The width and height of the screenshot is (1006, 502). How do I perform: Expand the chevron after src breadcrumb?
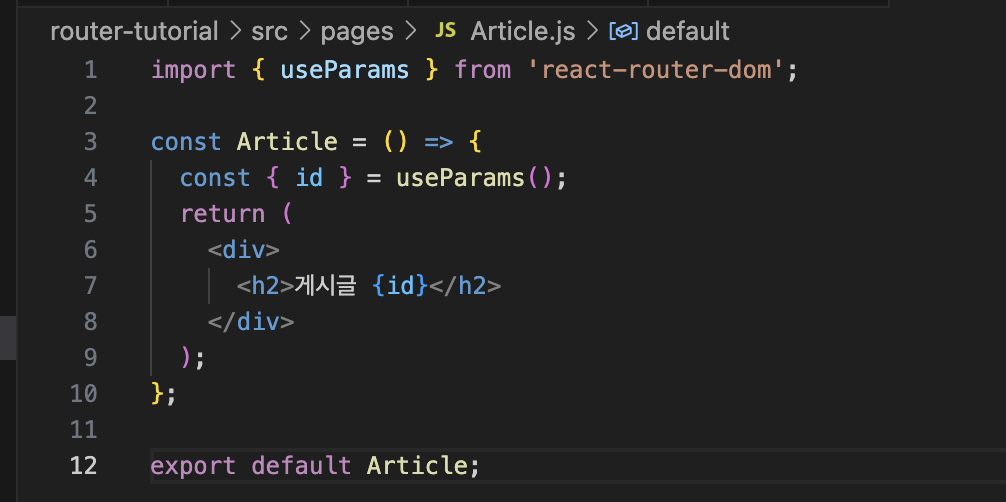[303, 31]
